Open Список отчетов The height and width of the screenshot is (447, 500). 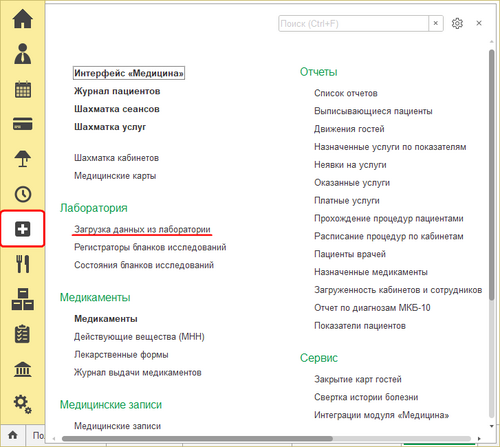[346, 93]
